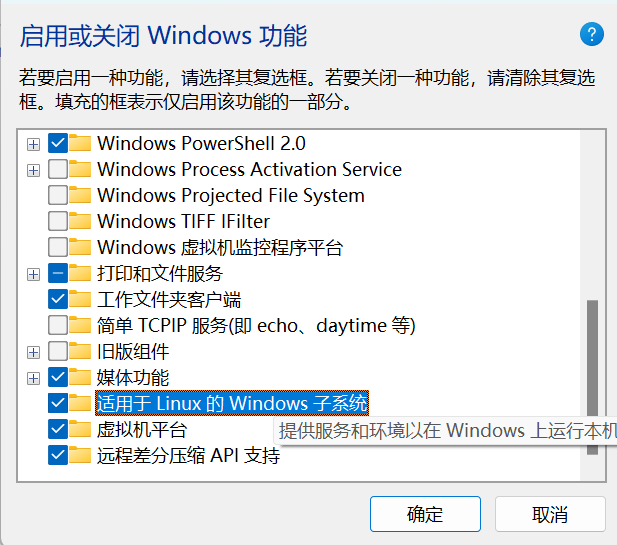Viewport: 617px width, 545px height.
Task: Click the Windows TIFF IFilter folder icon
Action: 80,221
